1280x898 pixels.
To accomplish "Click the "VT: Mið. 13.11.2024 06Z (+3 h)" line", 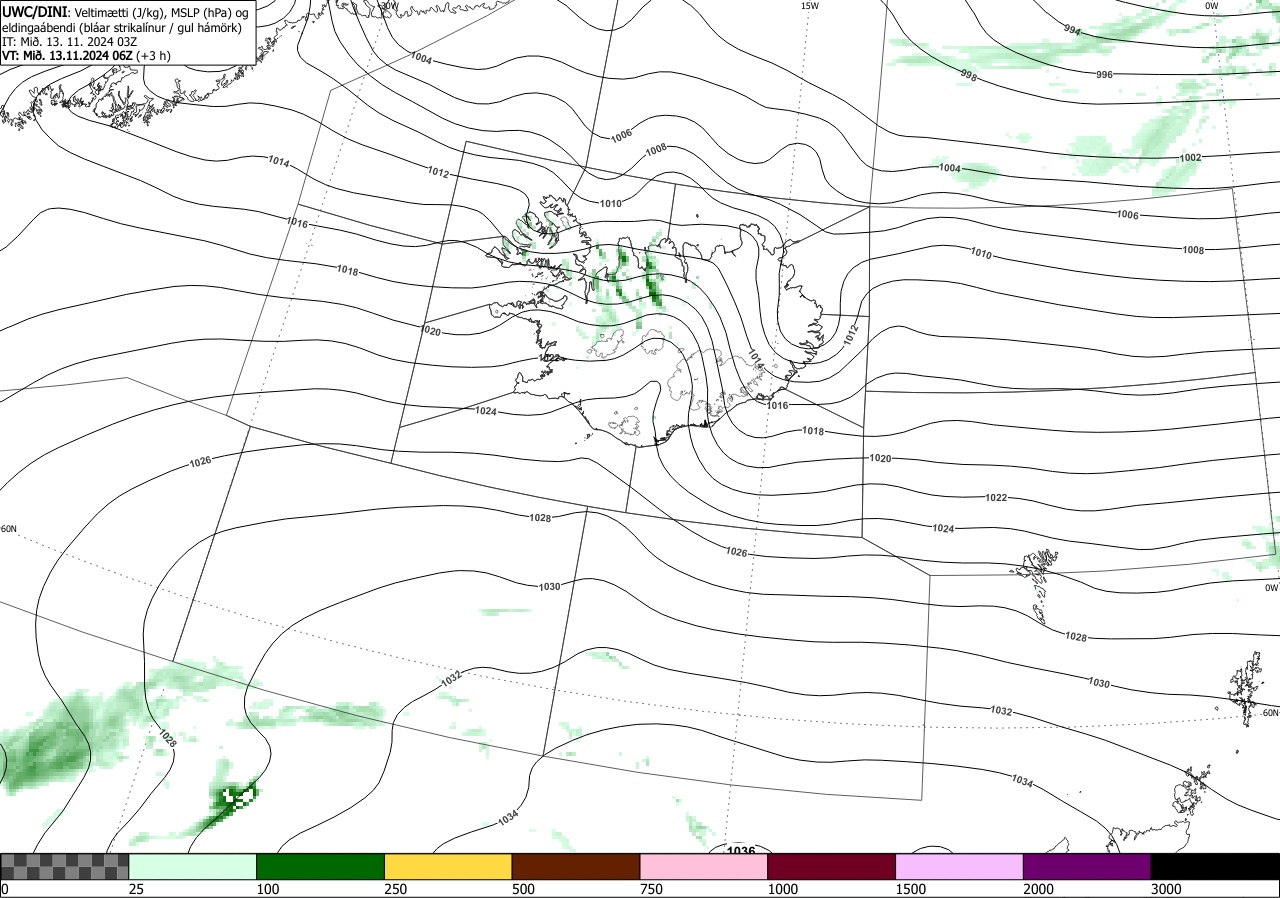I will (x=85, y=57).
